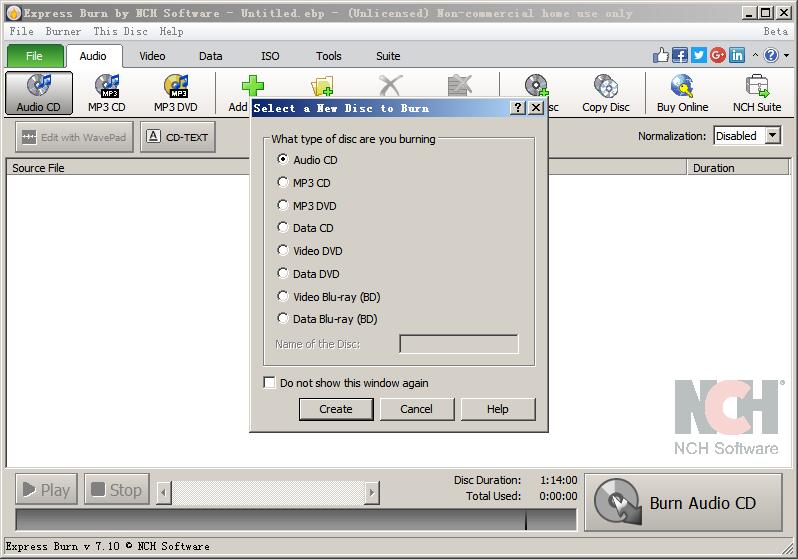798x559 pixels.
Task: Share via the Google Plus icon
Action: [x=718, y=55]
